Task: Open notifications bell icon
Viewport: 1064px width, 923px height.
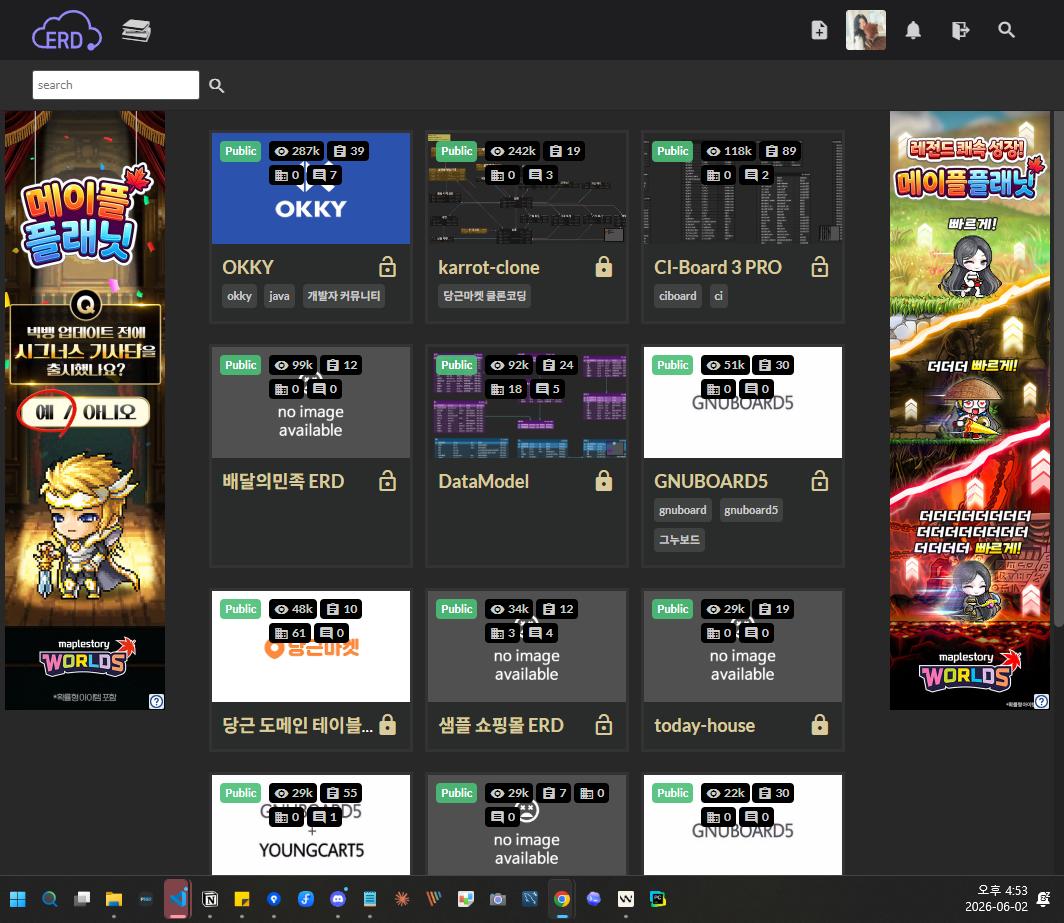Action: coord(913,30)
